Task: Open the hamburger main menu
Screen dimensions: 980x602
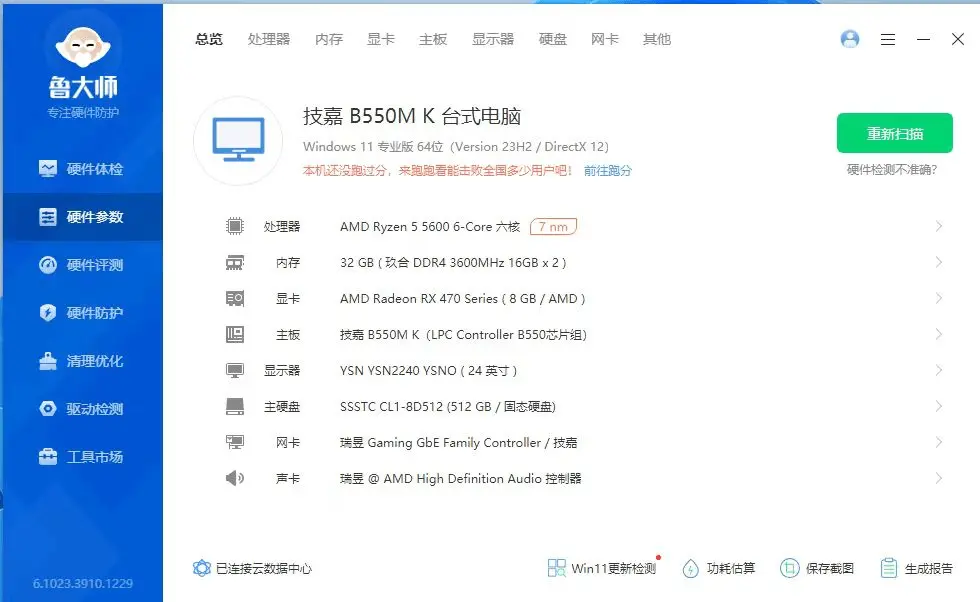Action: 888,39
